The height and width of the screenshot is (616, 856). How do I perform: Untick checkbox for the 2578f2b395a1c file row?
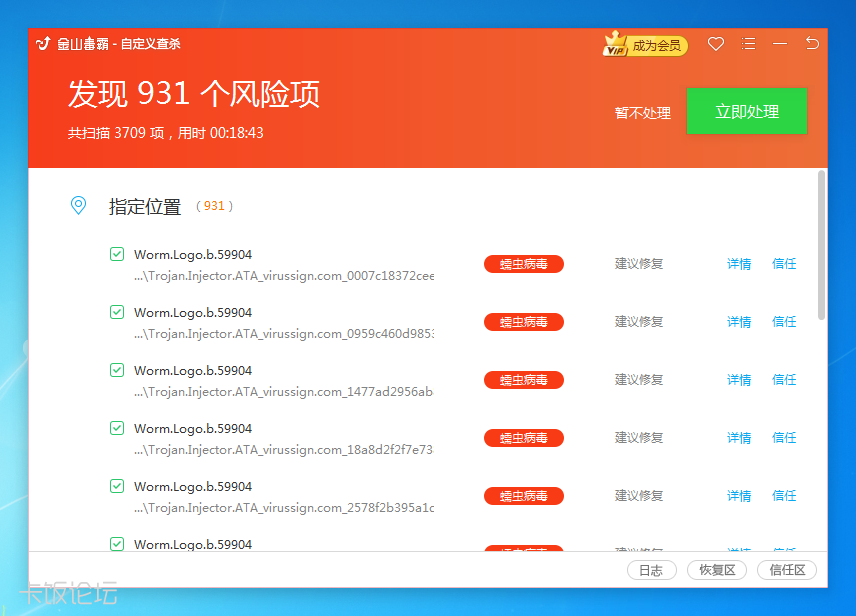click(117, 486)
